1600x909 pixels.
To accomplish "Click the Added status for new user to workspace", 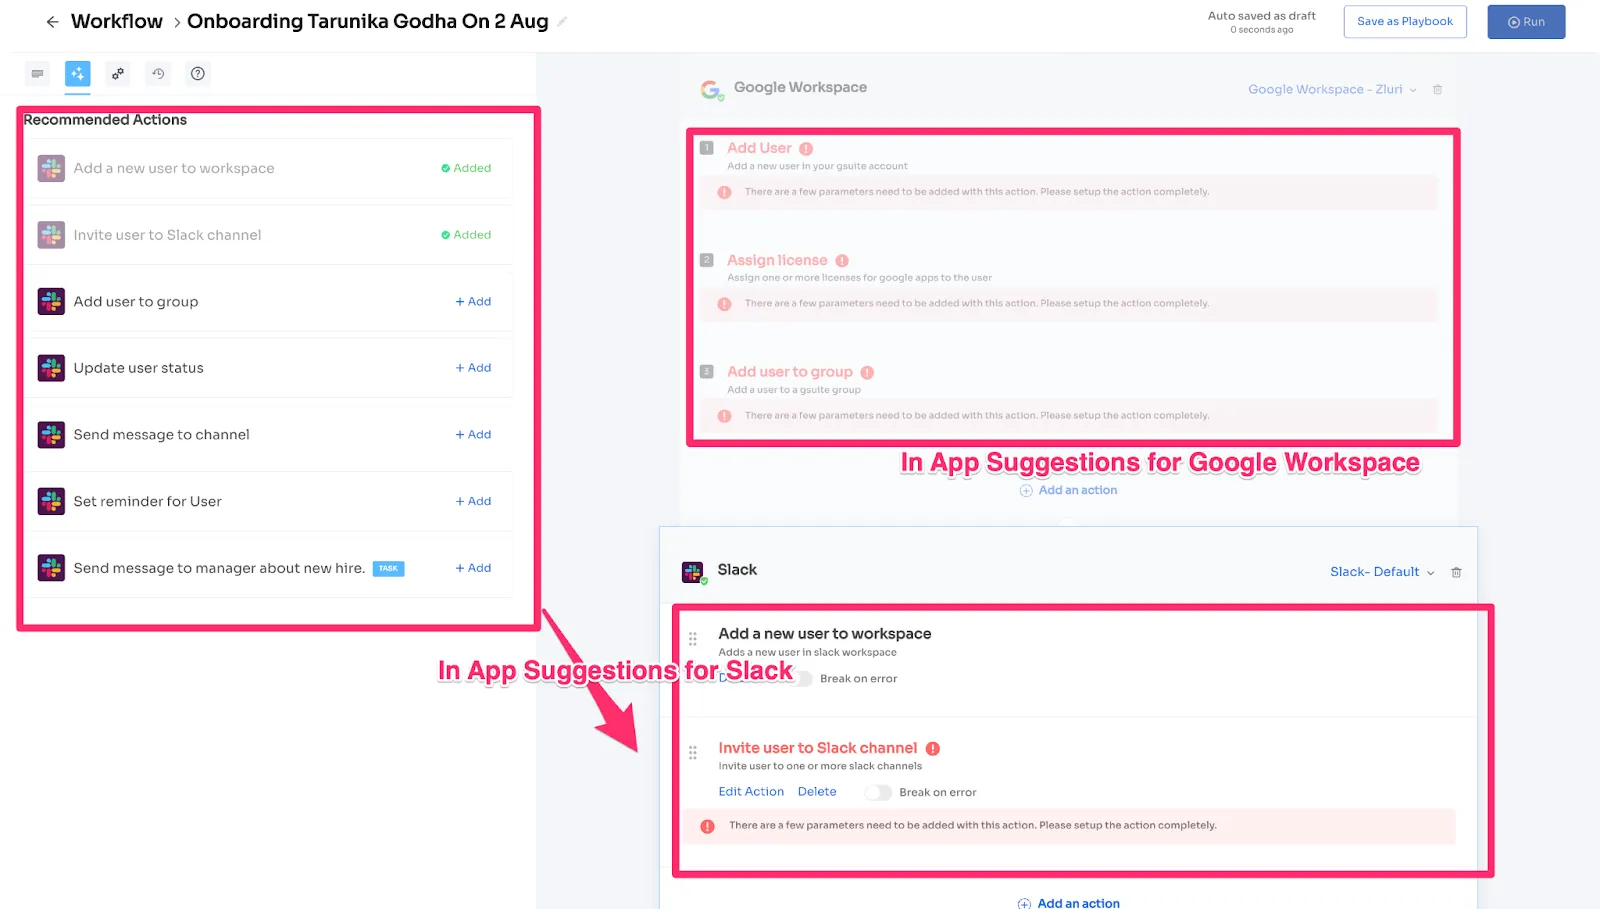I will (x=466, y=168).
